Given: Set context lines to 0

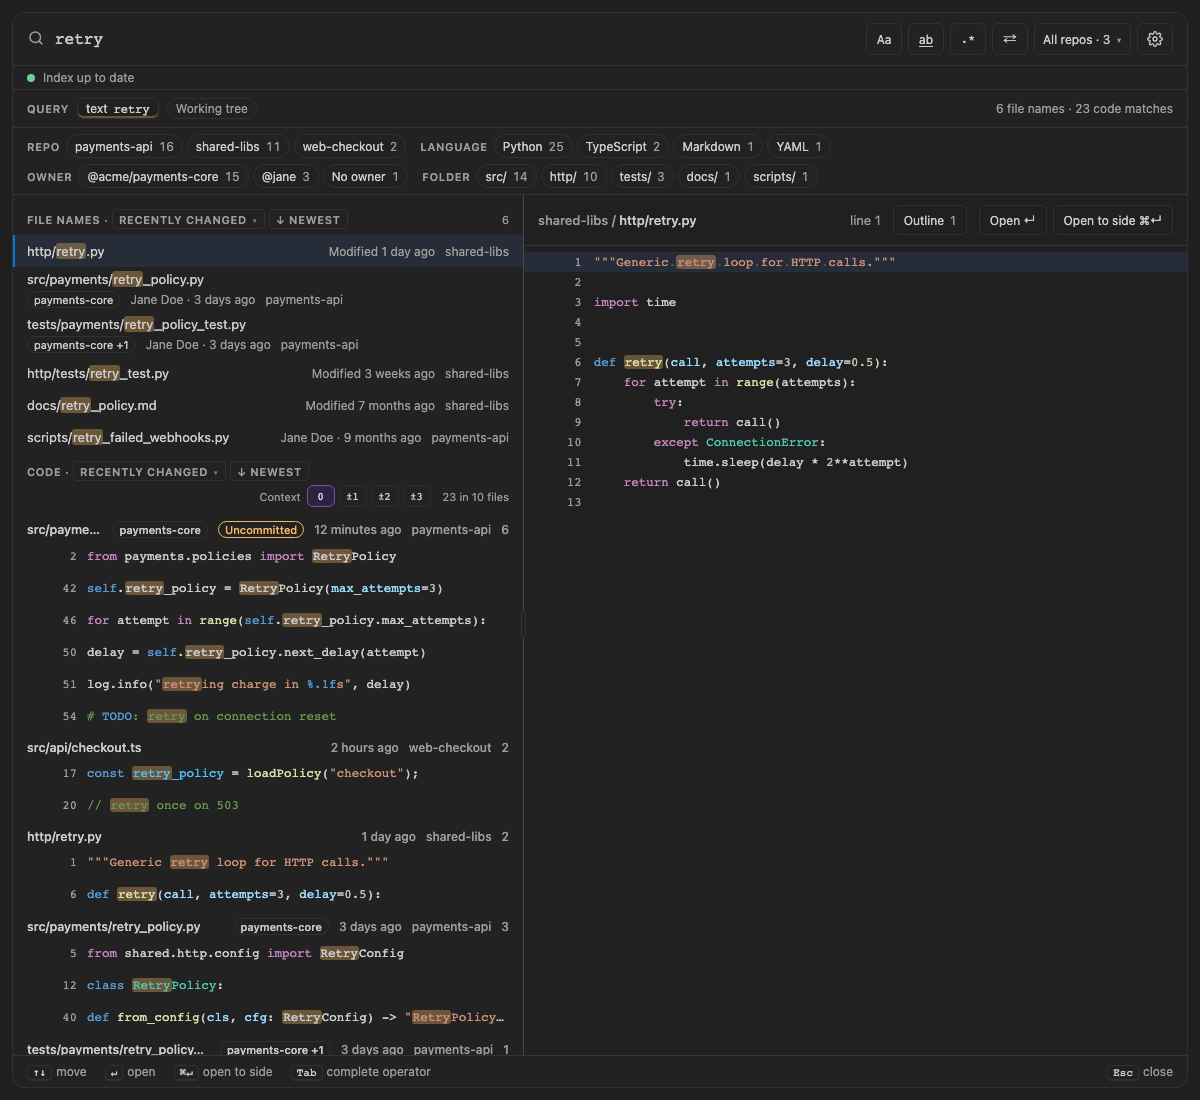Looking at the screenshot, I should point(320,497).
